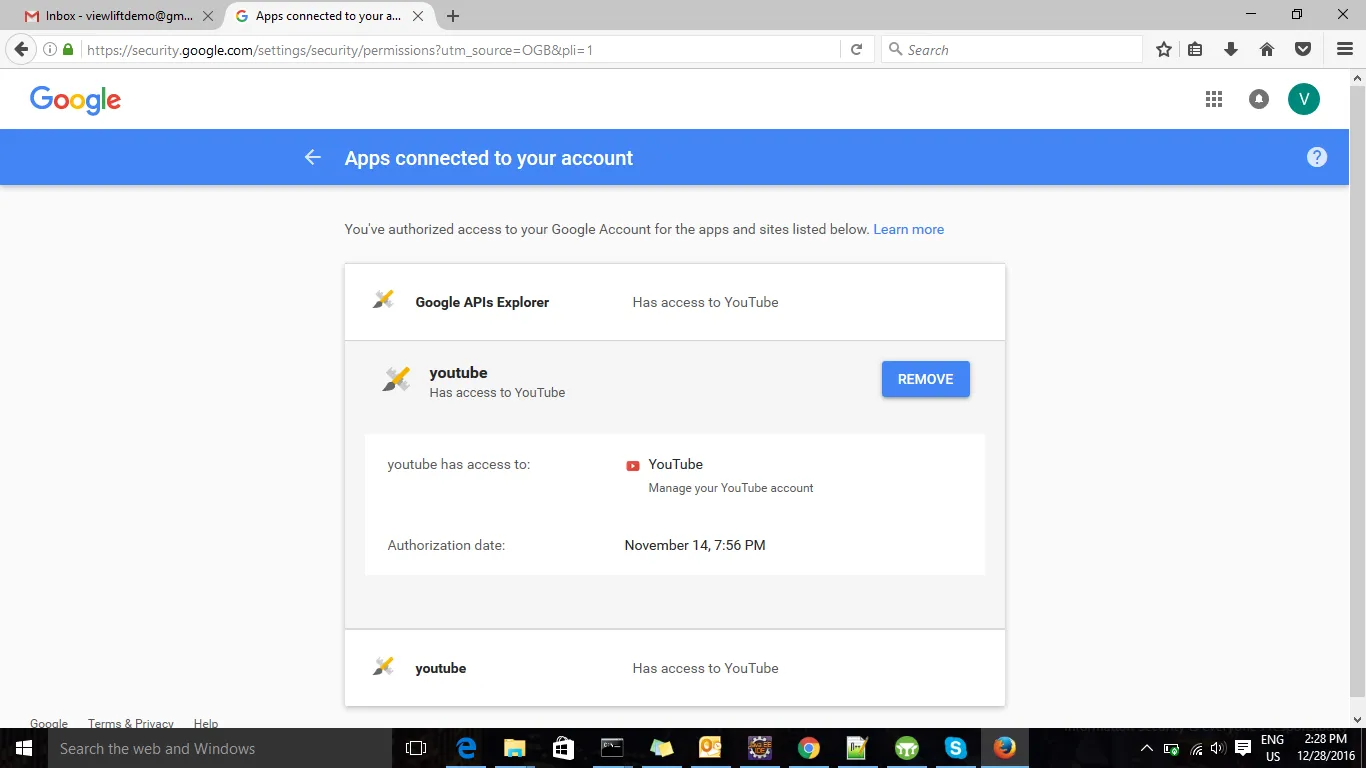Show your bookmarks list
The width and height of the screenshot is (1366, 768).
(1195, 49)
